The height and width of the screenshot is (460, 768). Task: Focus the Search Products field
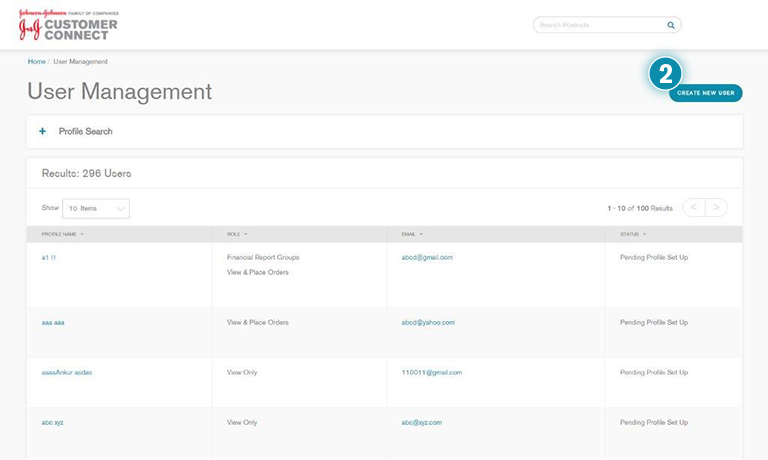[x=600, y=25]
